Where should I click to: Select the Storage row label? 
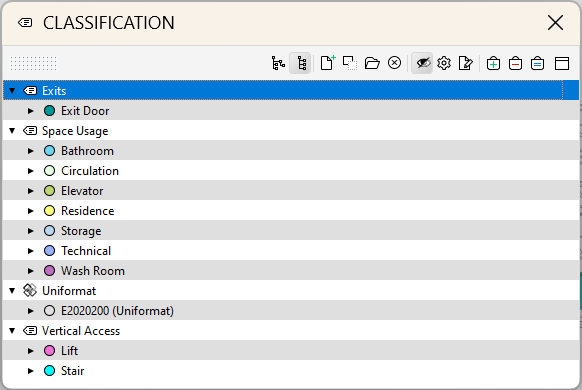(x=81, y=231)
